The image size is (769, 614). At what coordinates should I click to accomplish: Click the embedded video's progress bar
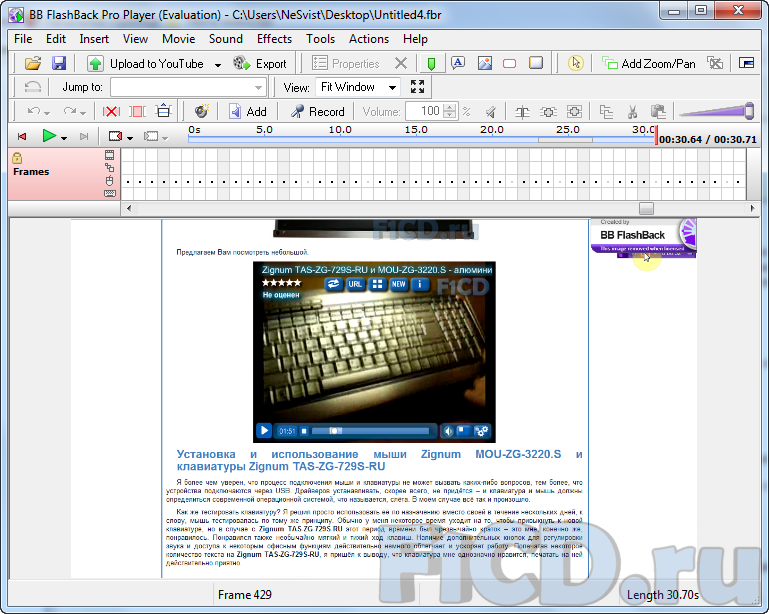370,431
